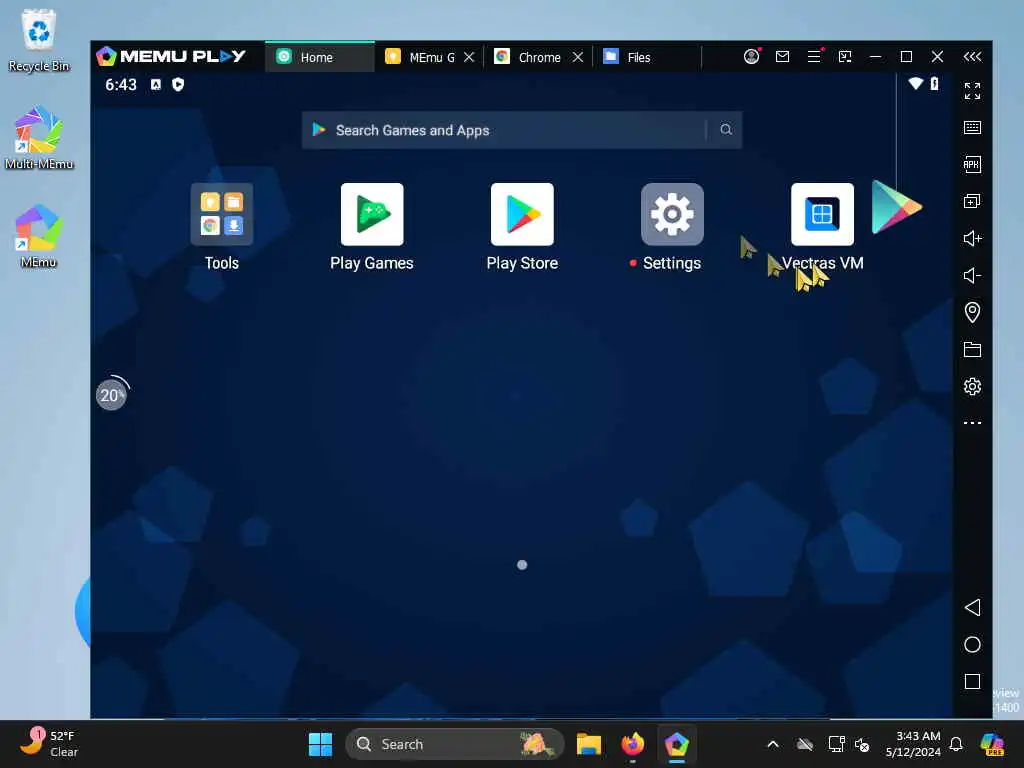The height and width of the screenshot is (768, 1024).
Task: Open the keyboard mapping icon
Action: (x=972, y=127)
